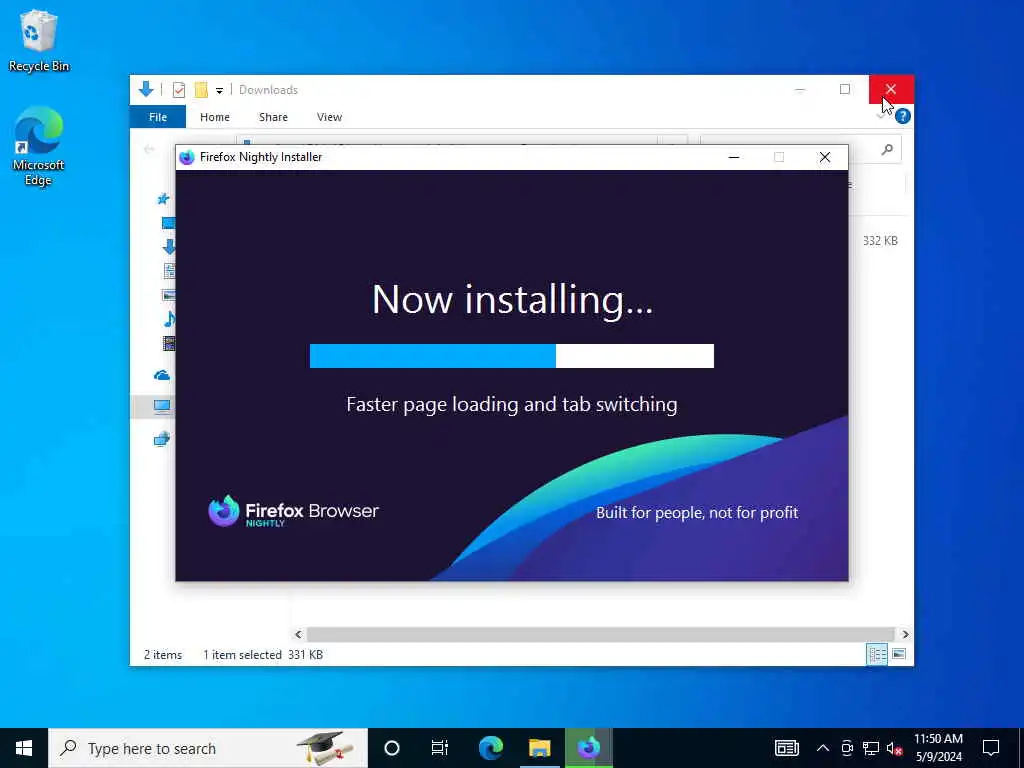Click the scroll right arrow in Explorer
The height and width of the screenshot is (768, 1024).
point(905,634)
